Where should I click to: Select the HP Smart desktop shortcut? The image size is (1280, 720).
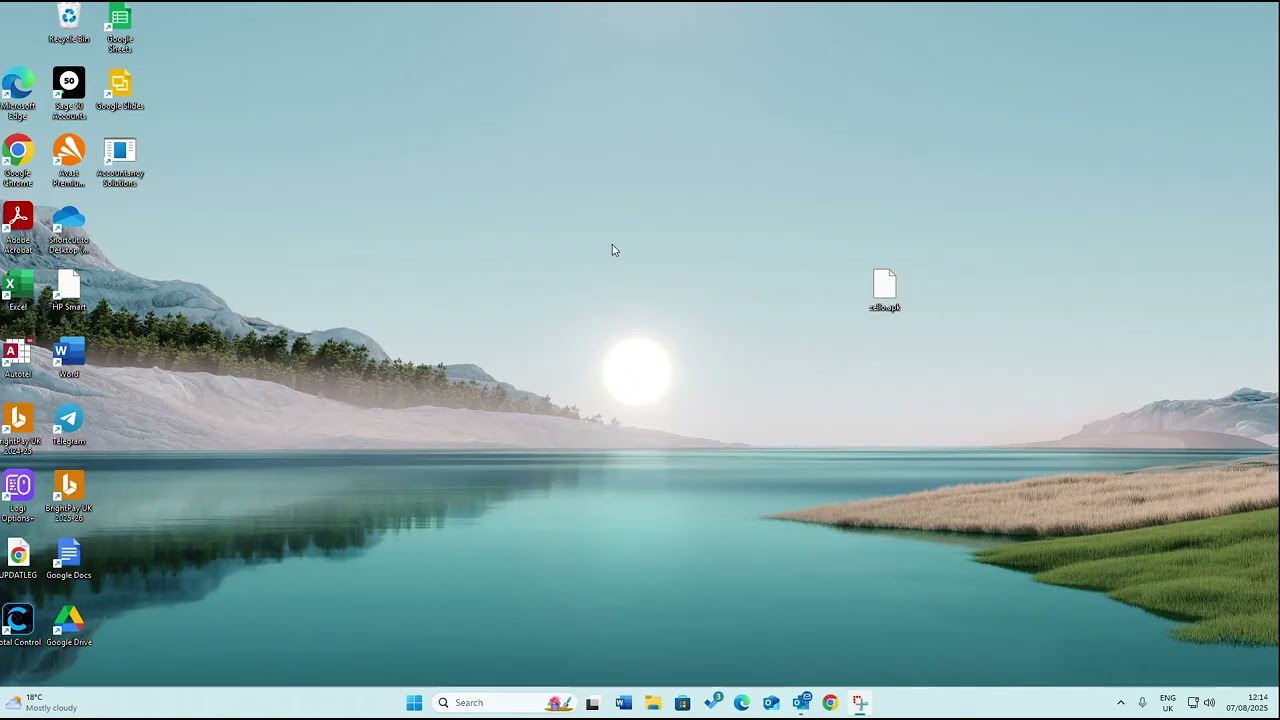[69, 290]
